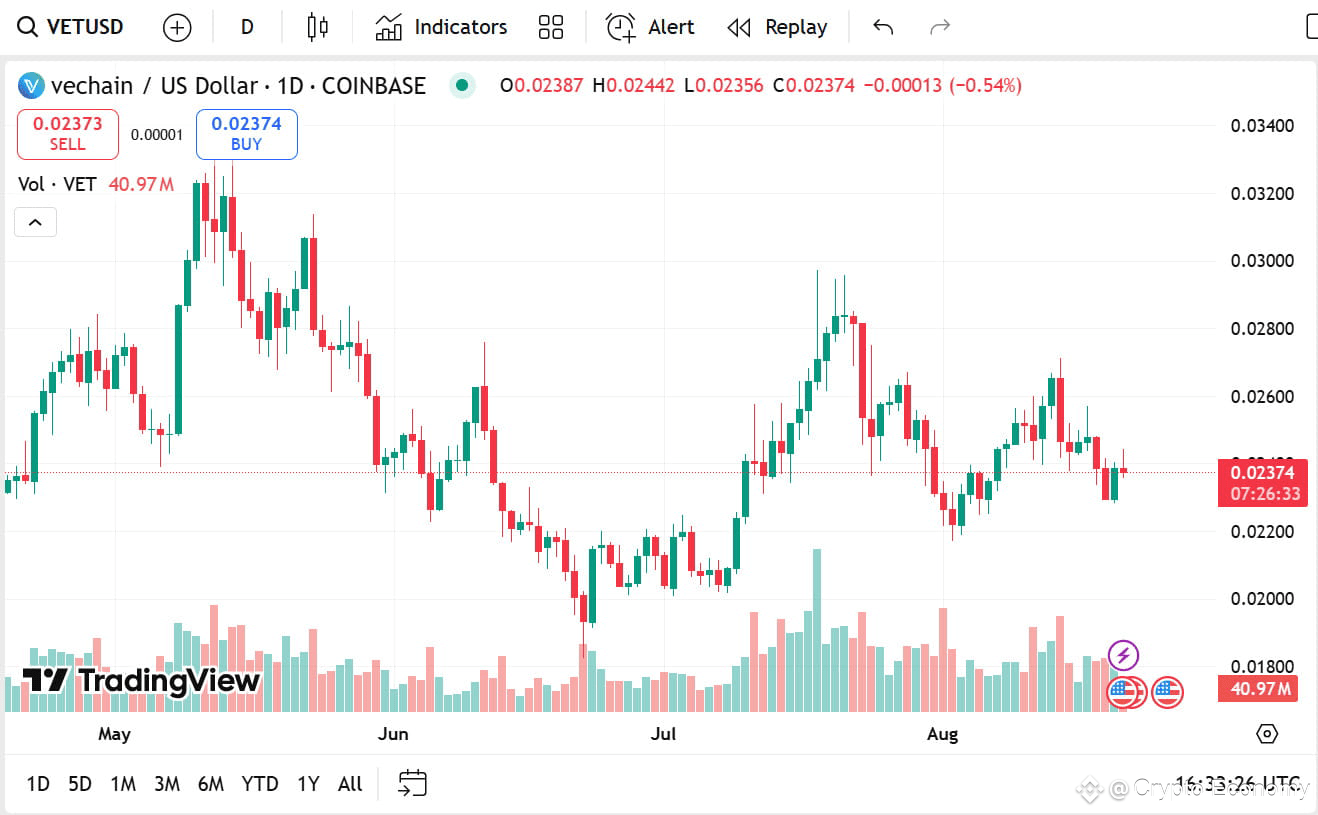Open the Indicators menu

pyautogui.click(x=441, y=27)
